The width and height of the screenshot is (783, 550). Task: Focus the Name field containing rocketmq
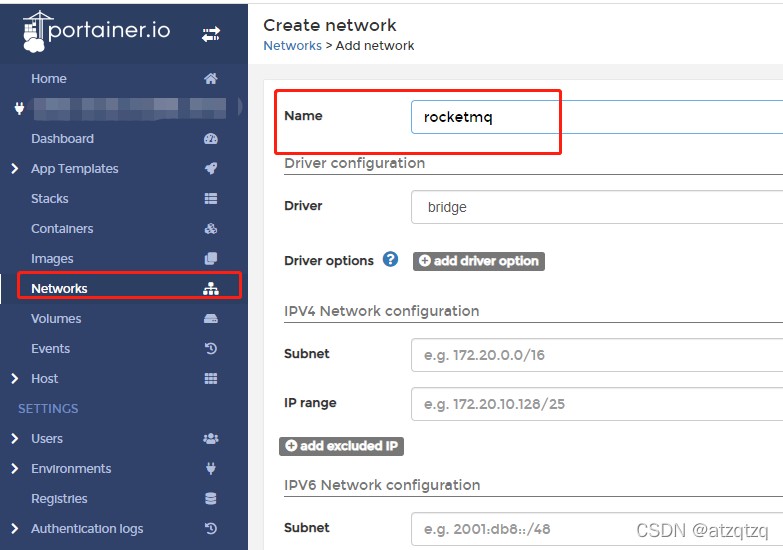coord(597,117)
